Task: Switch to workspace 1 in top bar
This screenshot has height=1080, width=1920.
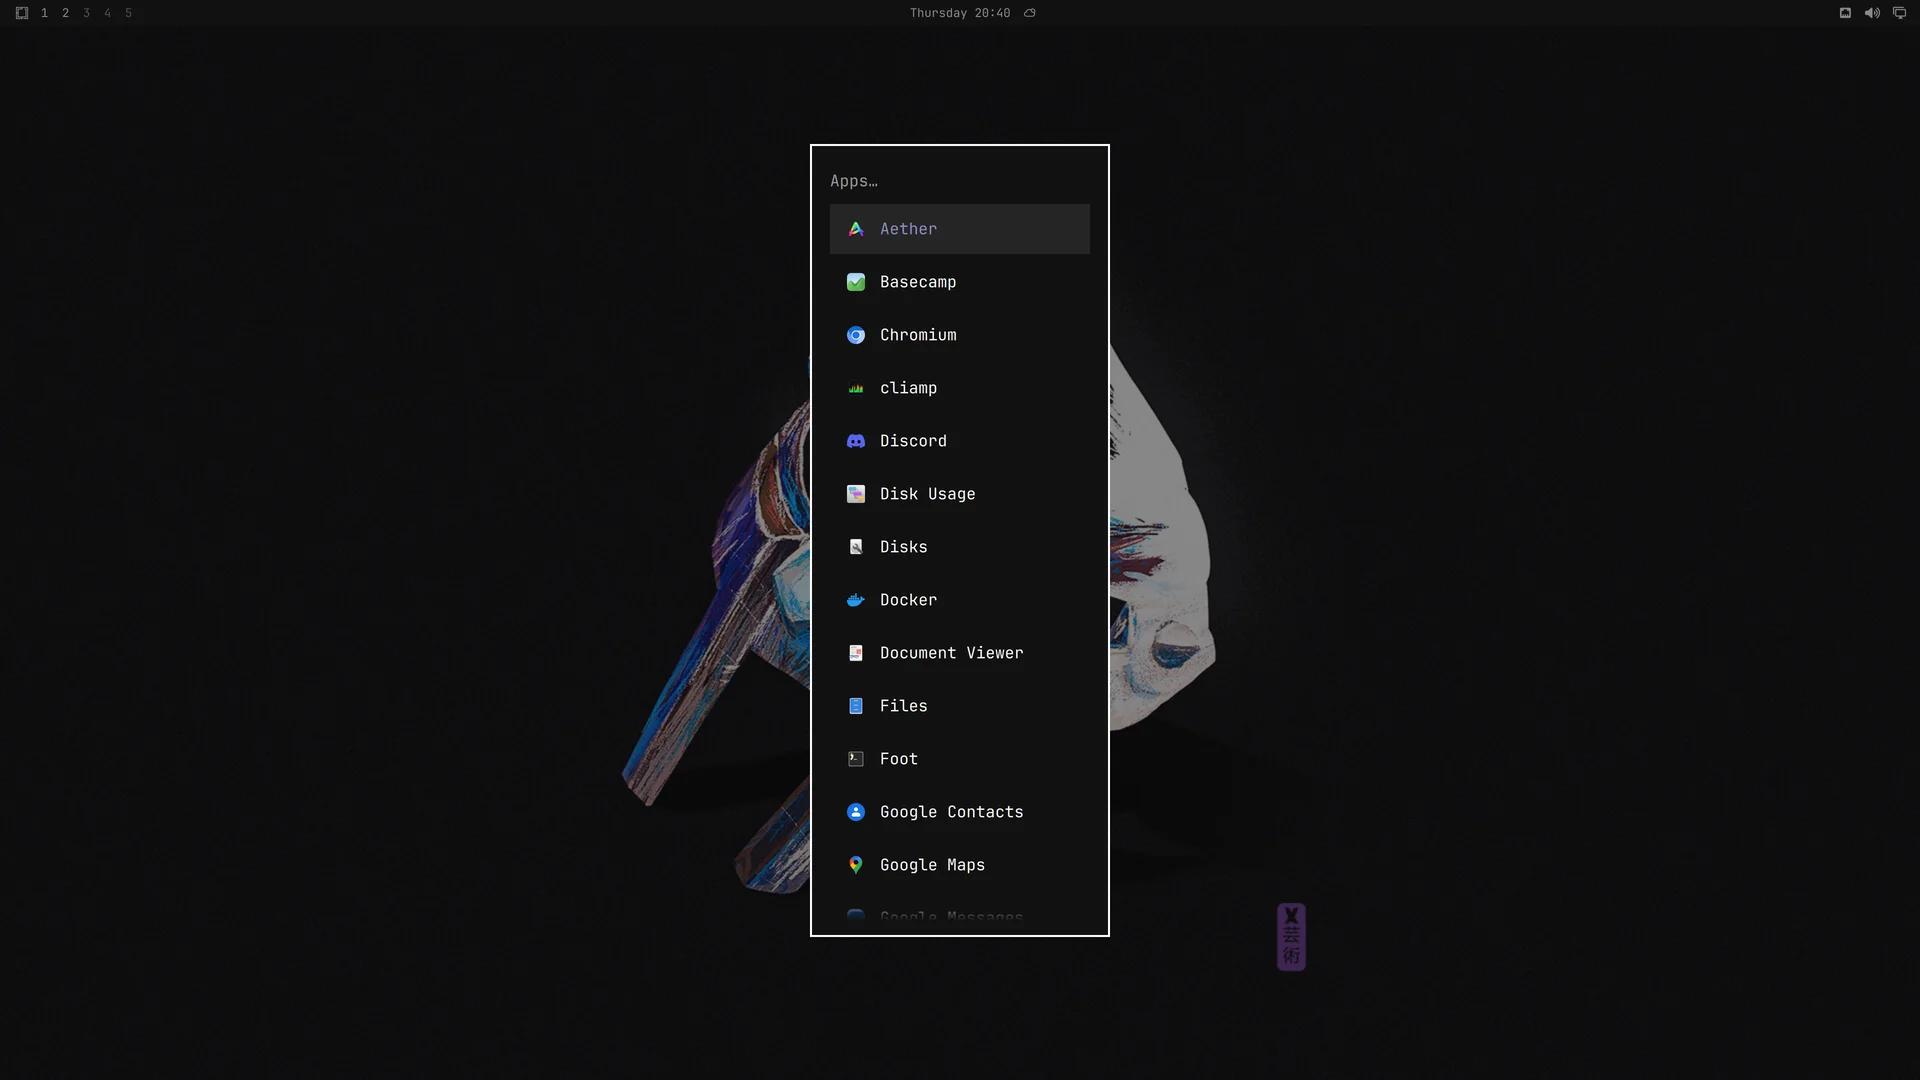Action: click(x=44, y=13)
